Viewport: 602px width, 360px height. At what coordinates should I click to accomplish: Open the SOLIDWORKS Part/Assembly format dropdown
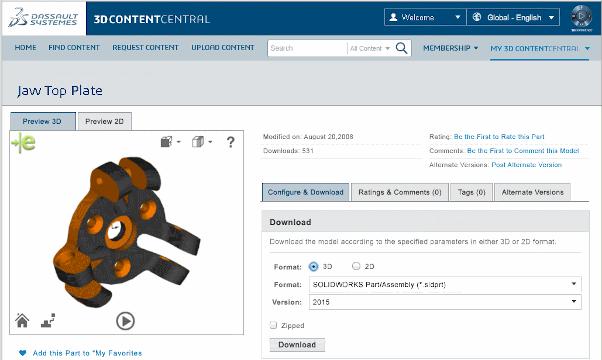[445, 285]
